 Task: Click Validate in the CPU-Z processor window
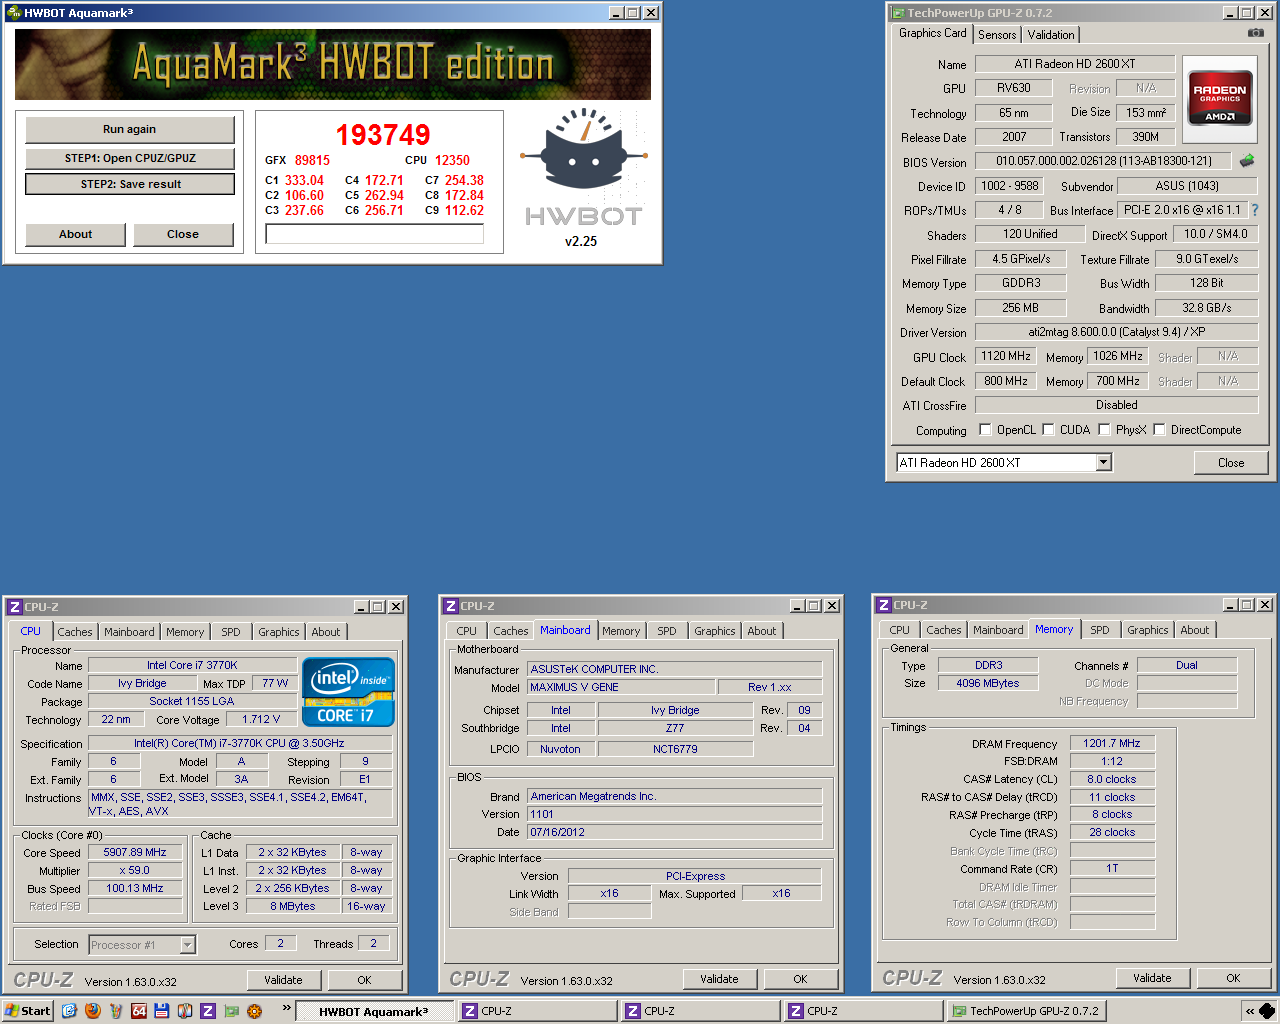click(283, 980)
